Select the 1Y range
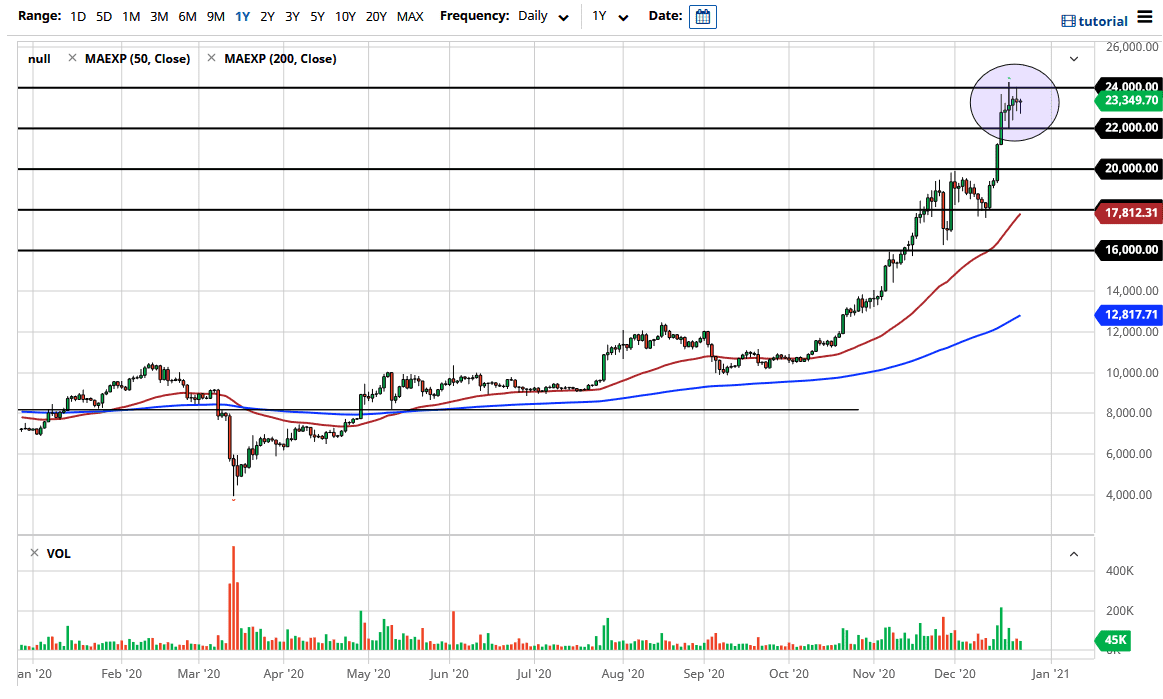Screen dimensions: 1163x699 [x=243, y=16]
